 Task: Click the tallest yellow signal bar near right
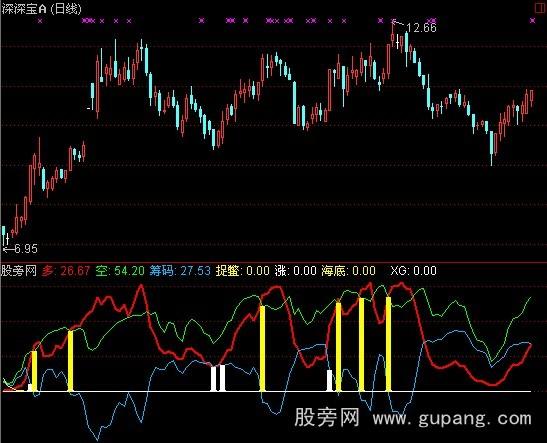coord(388,344)
